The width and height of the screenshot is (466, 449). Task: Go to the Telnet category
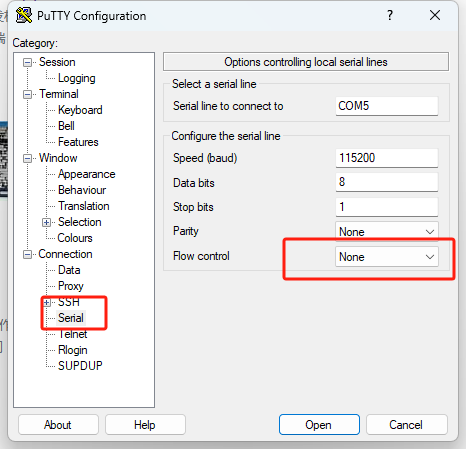coord(73,334)
